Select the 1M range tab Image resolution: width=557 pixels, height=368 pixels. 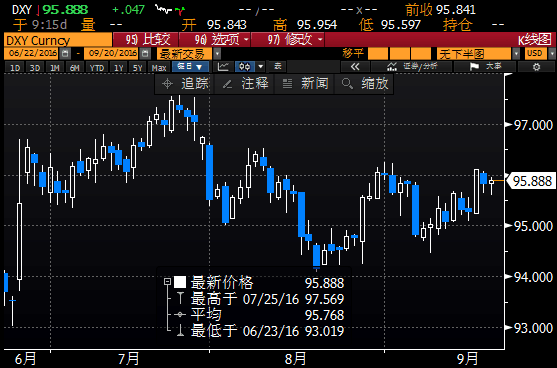[x=55, y=67]
